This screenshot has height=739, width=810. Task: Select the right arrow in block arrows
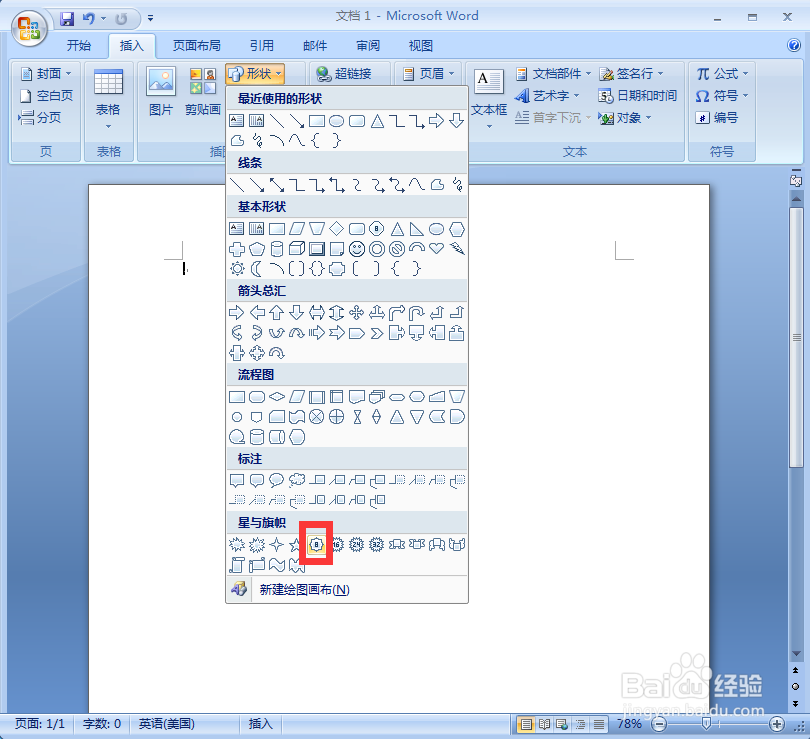click(x=237, y=312)
